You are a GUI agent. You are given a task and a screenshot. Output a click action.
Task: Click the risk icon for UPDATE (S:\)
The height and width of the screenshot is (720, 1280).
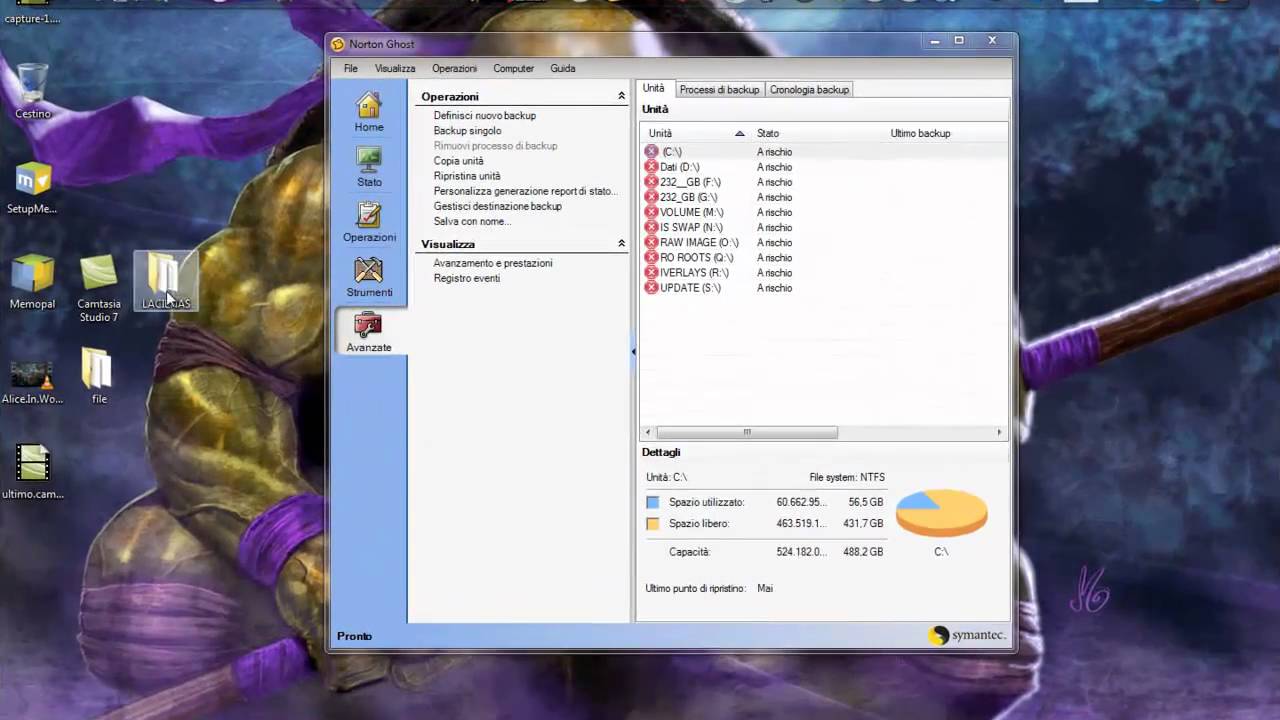pos(652,287)
